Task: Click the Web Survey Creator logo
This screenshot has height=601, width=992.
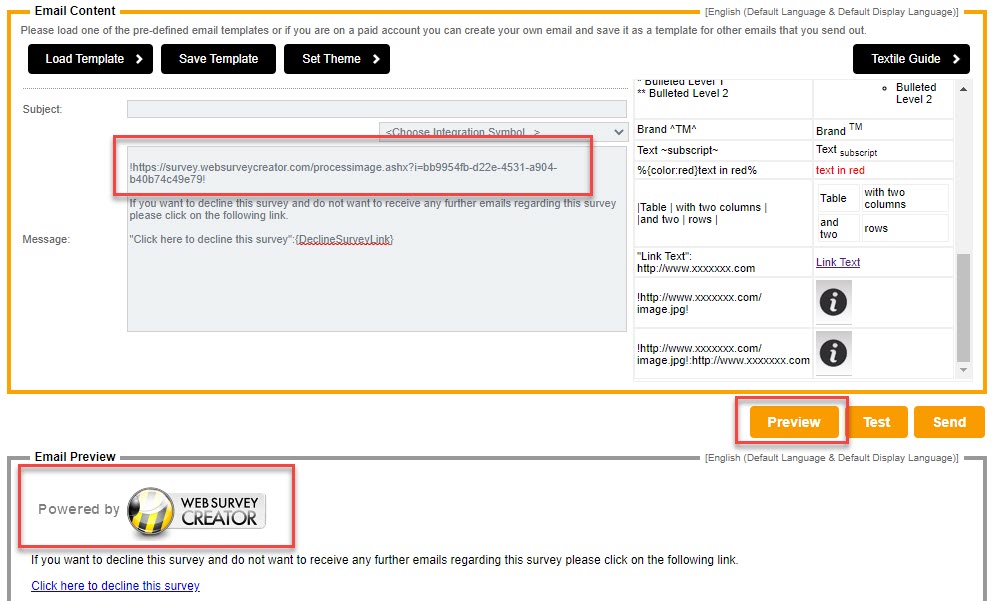Action: click(192, 508)
